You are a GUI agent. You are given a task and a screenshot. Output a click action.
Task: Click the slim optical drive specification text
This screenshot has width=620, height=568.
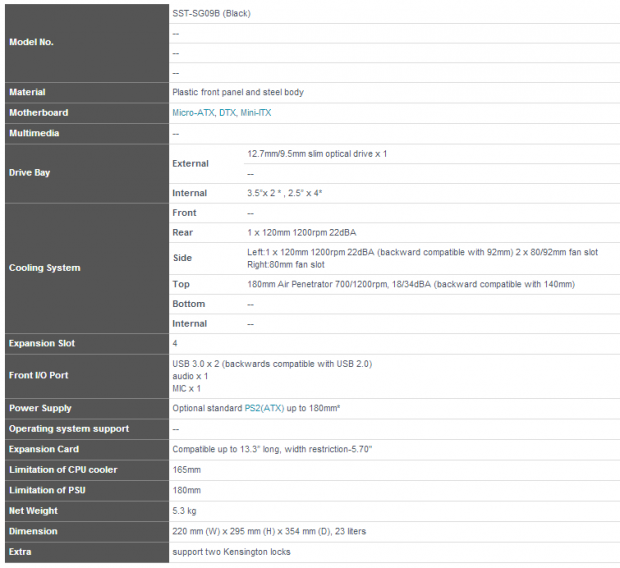pyautogui.click(x=317, y=154)
